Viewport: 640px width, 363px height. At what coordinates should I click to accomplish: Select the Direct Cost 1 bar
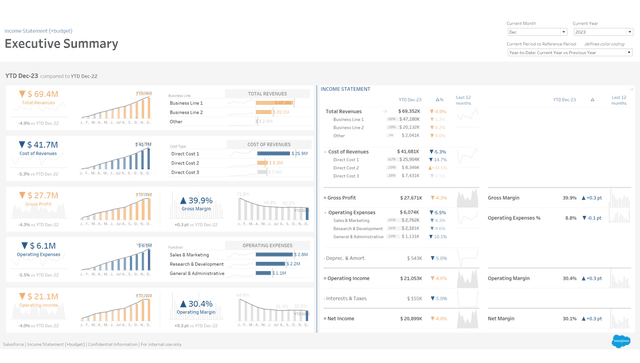coord(273,154)
